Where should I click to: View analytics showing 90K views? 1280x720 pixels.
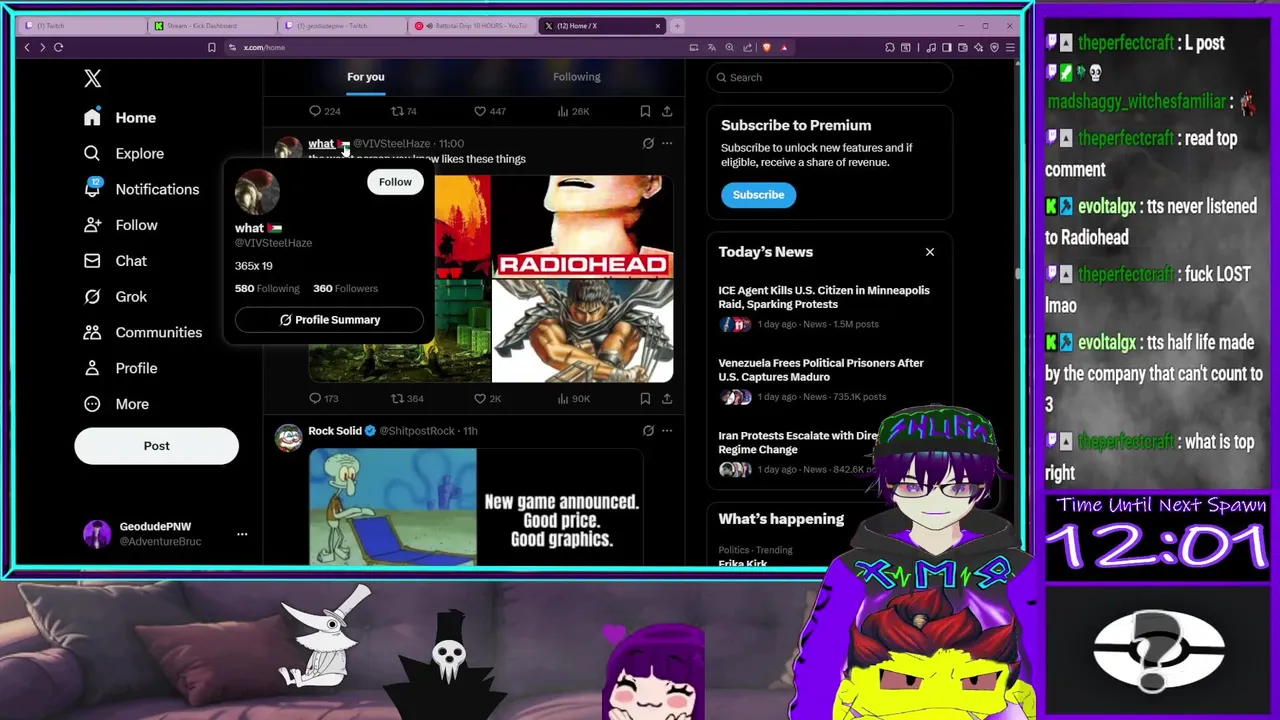573,398
